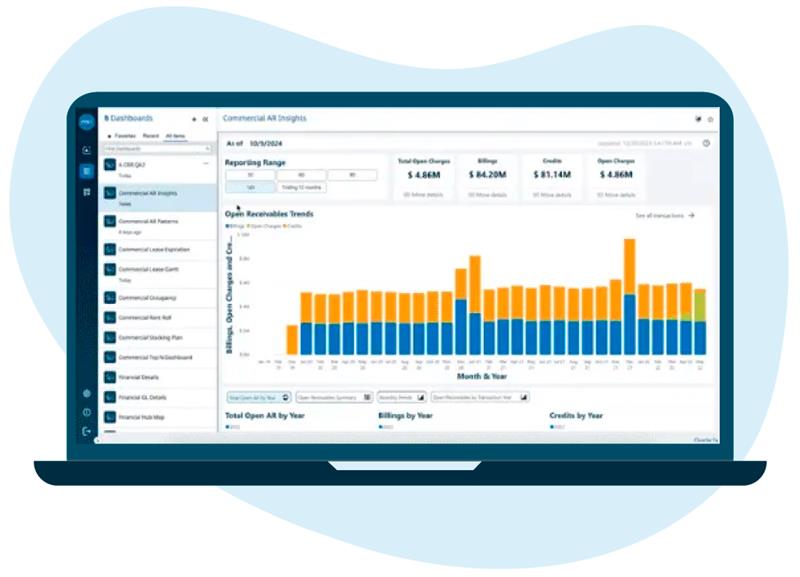Collapse the Dashboards side panel
Image resolution: width=800 pixels, height=577 pixels.
pos(205,119)
